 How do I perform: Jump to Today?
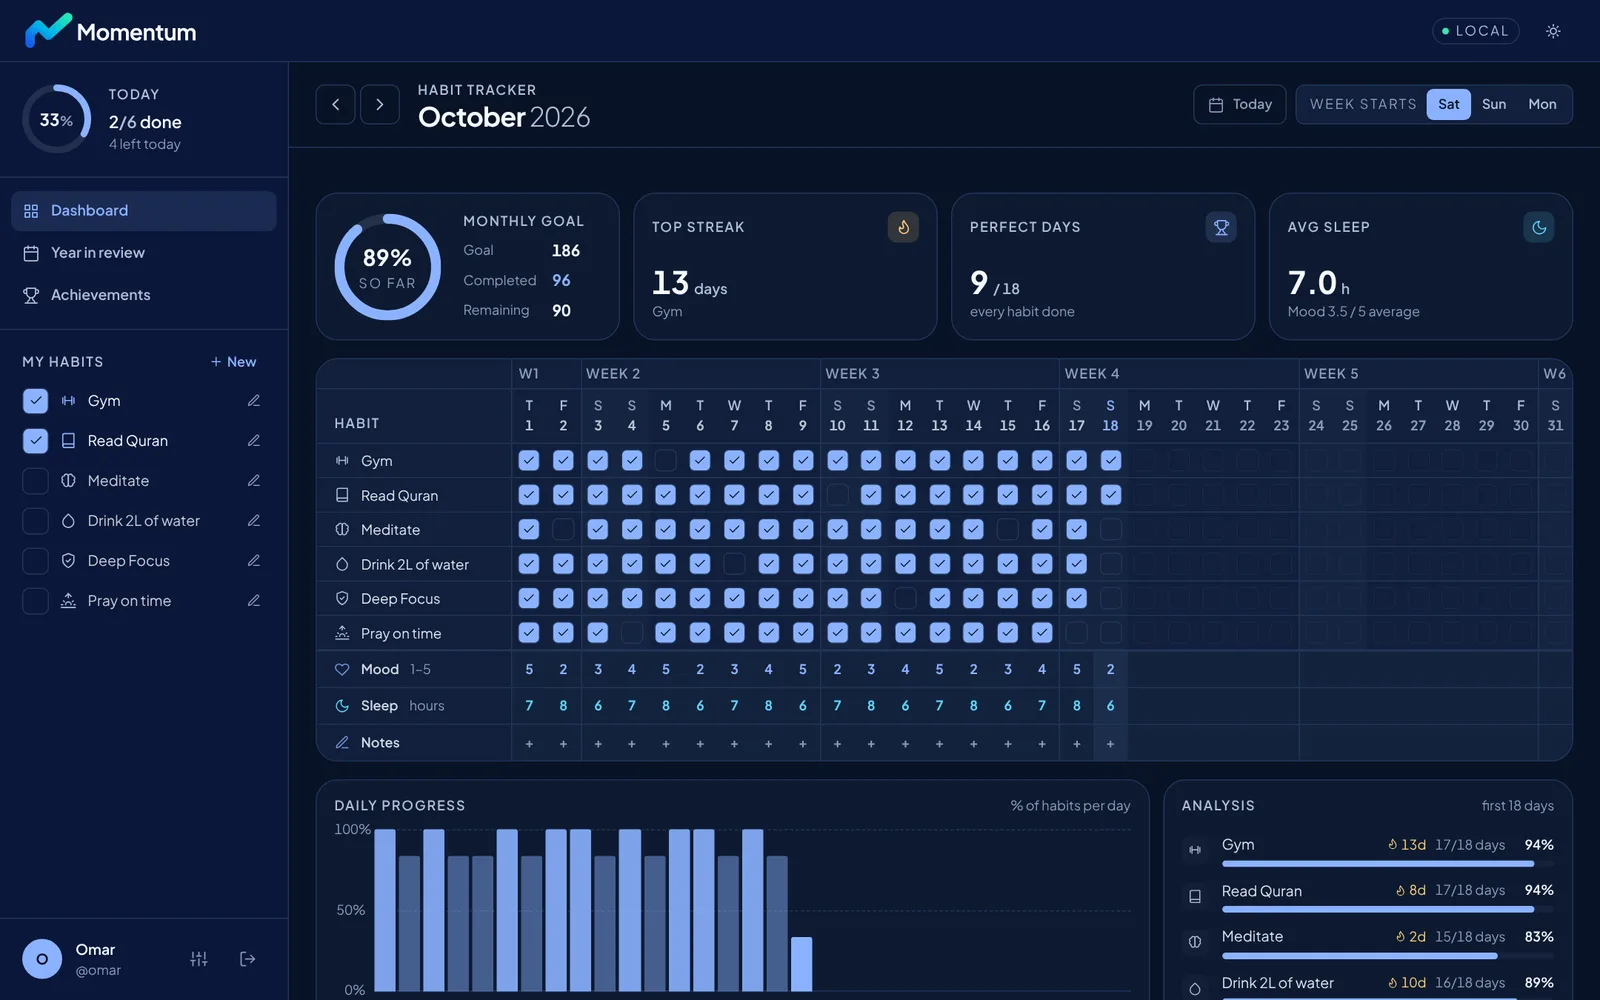[x=1240, y=104]
